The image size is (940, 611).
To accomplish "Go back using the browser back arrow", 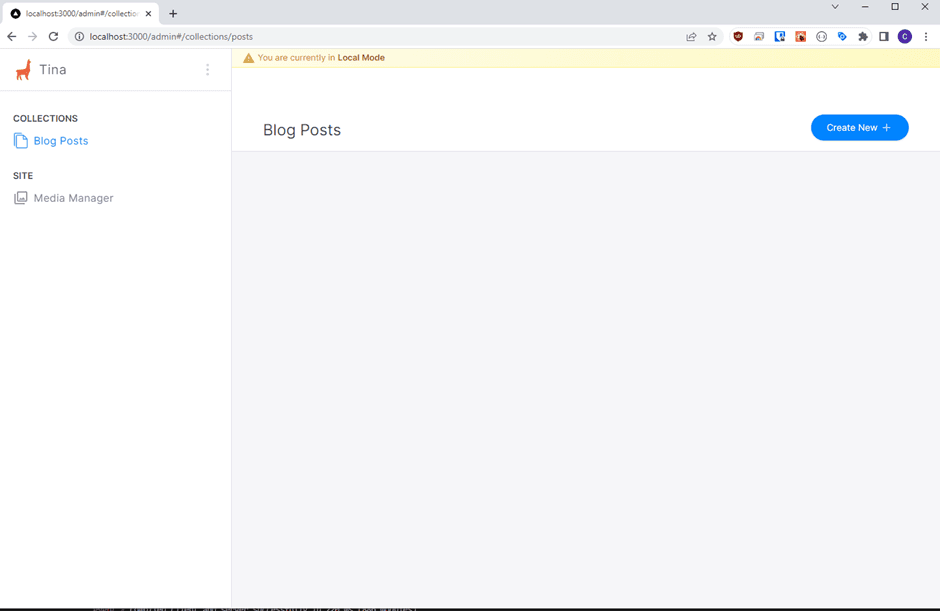I will pyautogui.click(x=12, y=37).
